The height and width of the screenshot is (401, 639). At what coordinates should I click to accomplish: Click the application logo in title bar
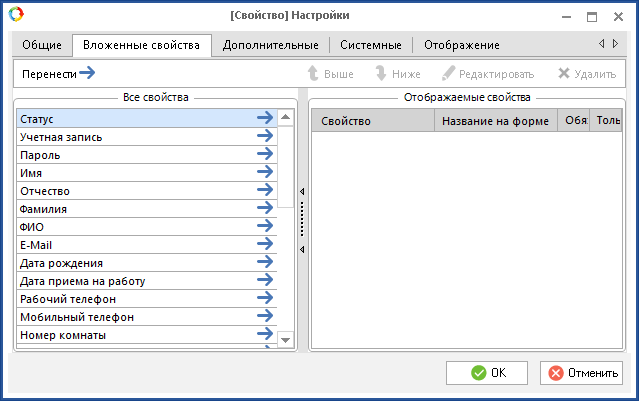click(16, 14)
